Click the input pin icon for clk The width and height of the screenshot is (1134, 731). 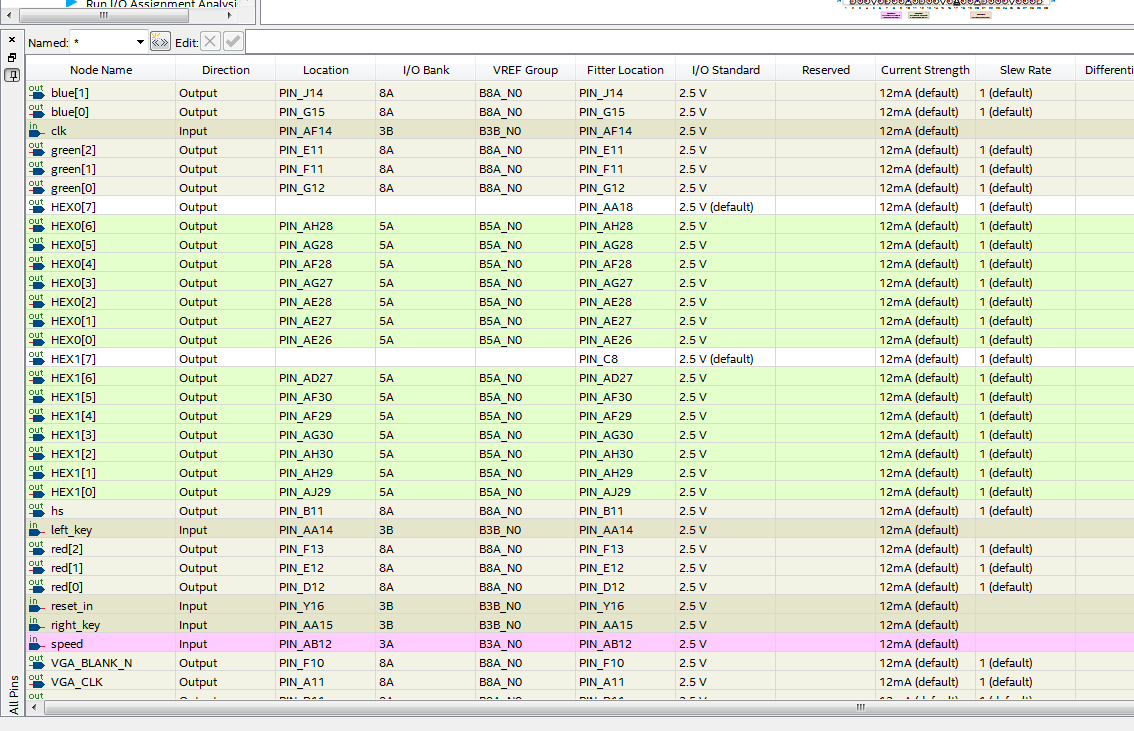click(x=37, y=131)
